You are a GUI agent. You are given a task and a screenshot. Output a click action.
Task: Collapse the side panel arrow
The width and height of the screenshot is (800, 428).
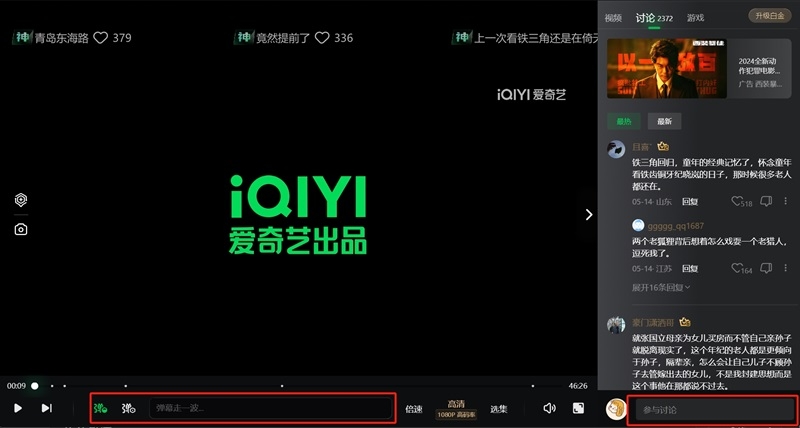(589, 215)
